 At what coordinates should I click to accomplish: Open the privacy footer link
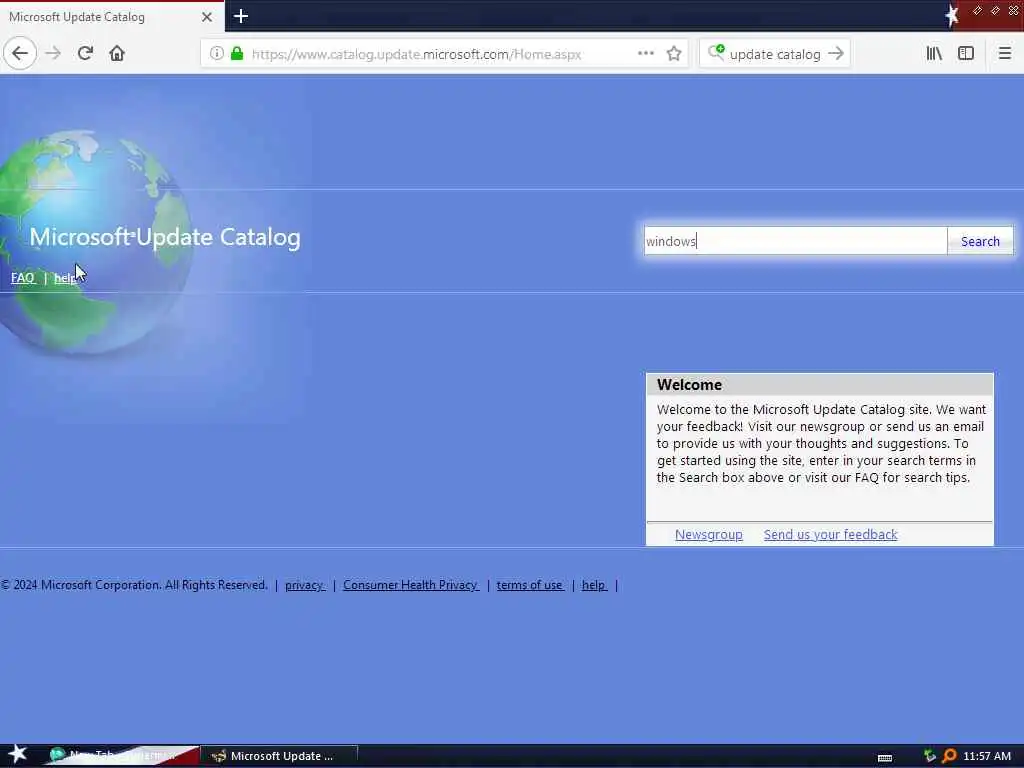pyautogui.click(x=304, y=585)
